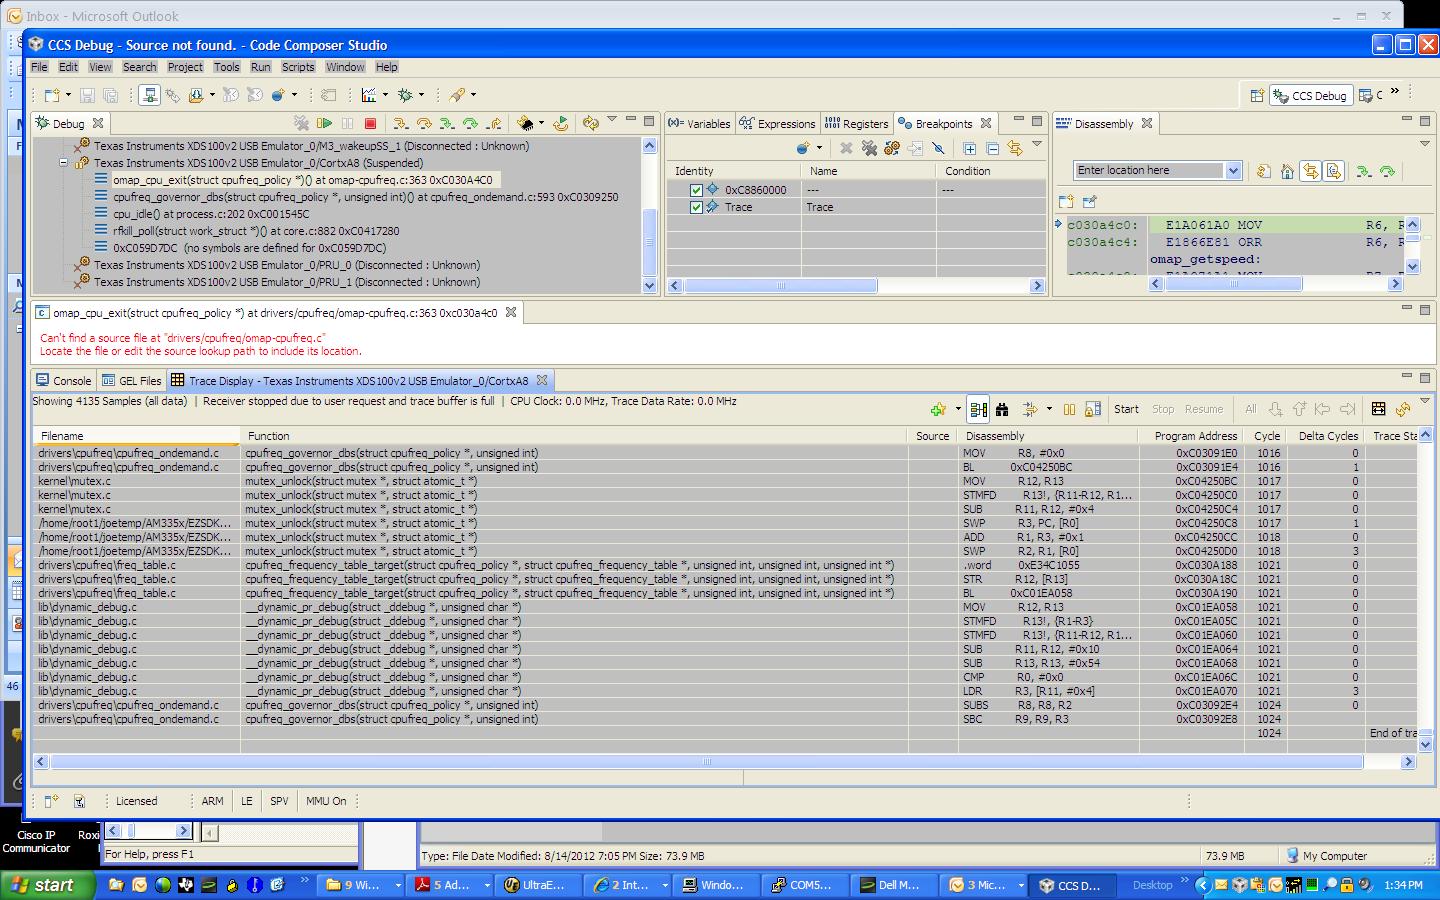Click the red Terminate button in Debug view
The width and height of the screenshot is (1440, 900).
[370, 123]
